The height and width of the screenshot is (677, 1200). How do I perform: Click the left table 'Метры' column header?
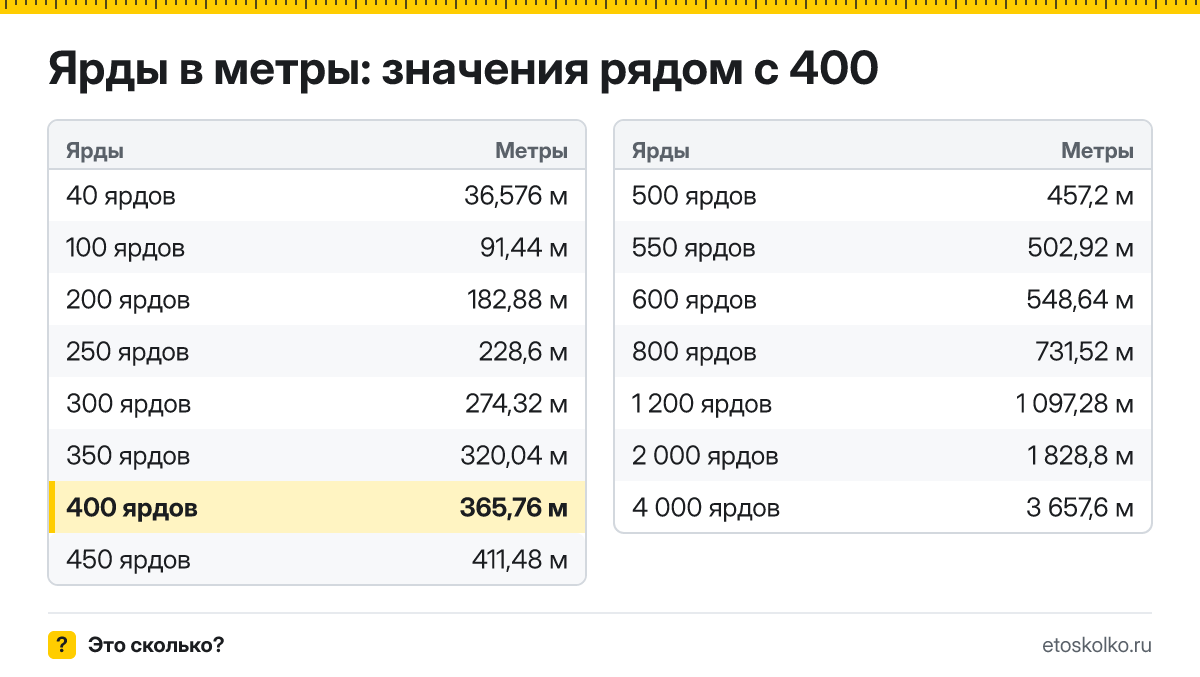(532, 151)
